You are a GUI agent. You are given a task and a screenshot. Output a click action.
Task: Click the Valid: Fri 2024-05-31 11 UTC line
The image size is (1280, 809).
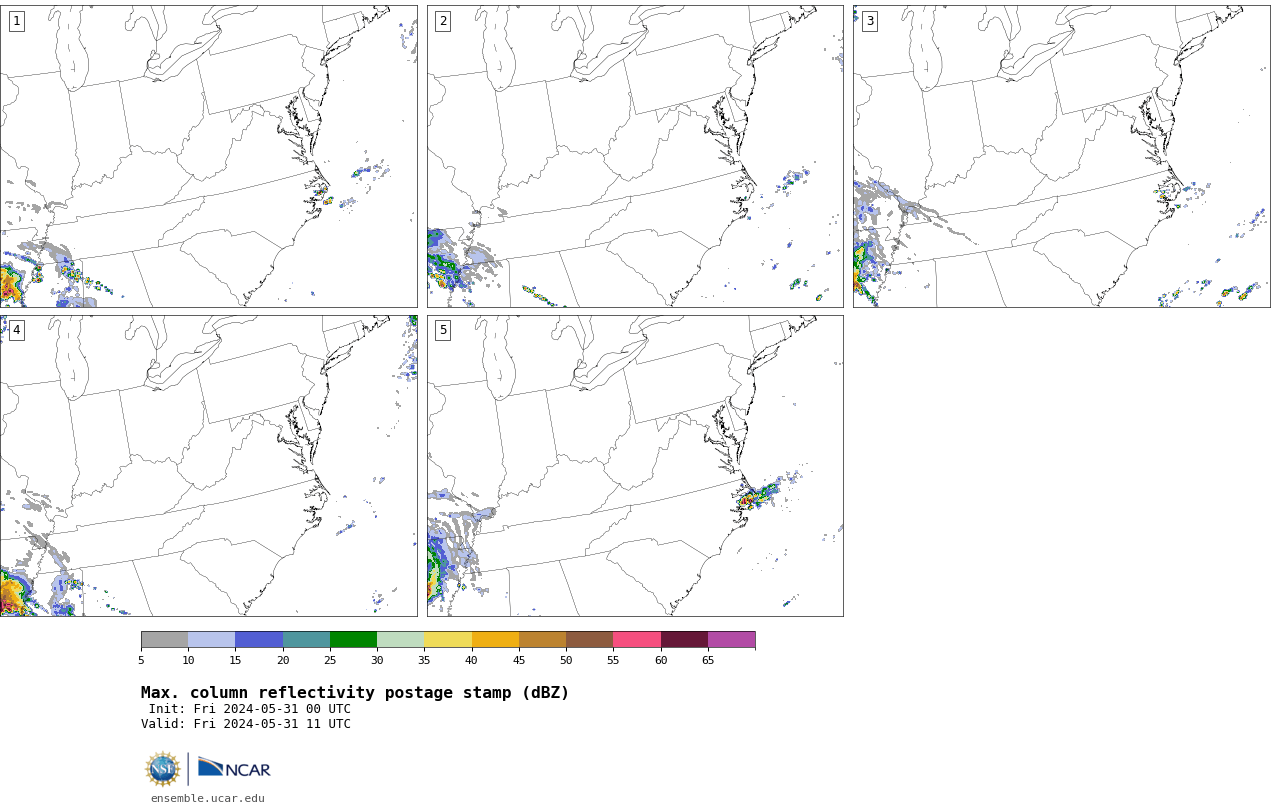pyautogui.click(x=246, y=724)
